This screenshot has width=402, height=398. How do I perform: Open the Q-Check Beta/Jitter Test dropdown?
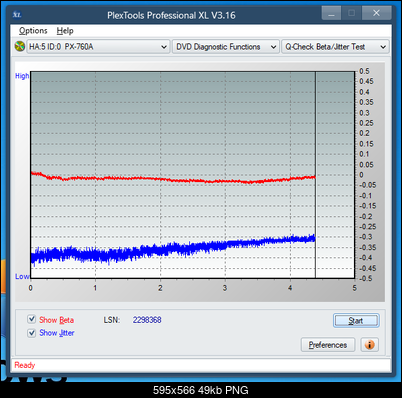pyautogui.click(x=335, y=47)
